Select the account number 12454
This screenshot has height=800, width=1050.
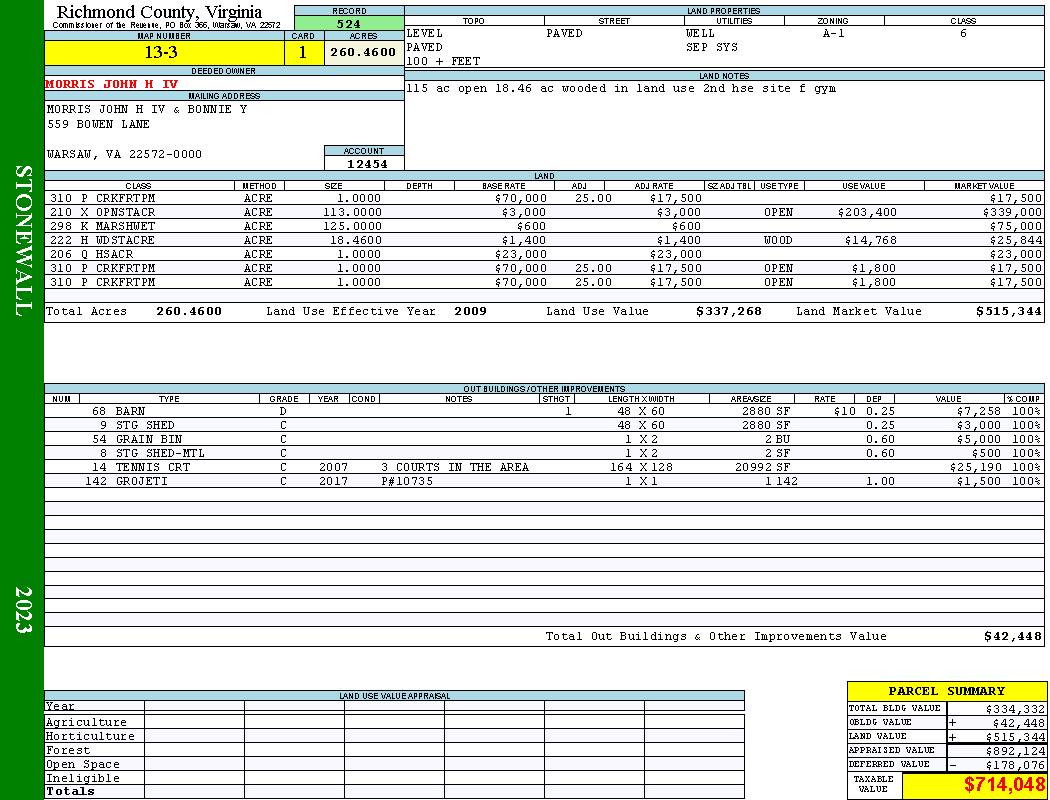point(367,164)
